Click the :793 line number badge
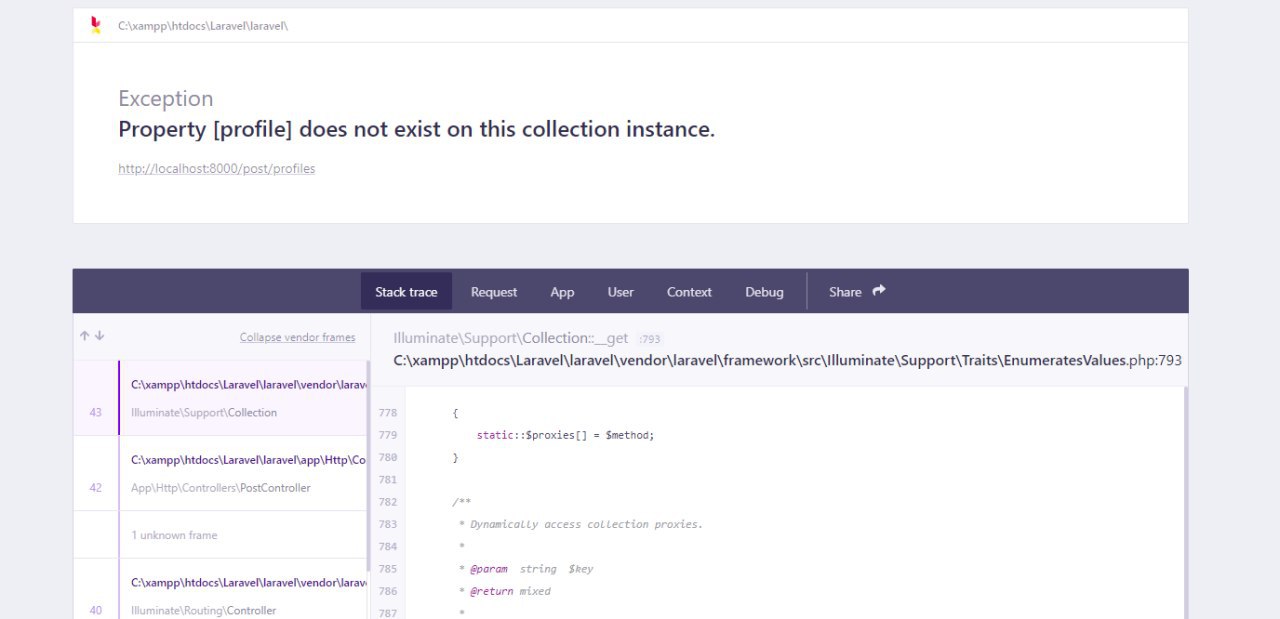Image resolution: width=1280 pixels, height=619 pixels. [x=650, y=339]
